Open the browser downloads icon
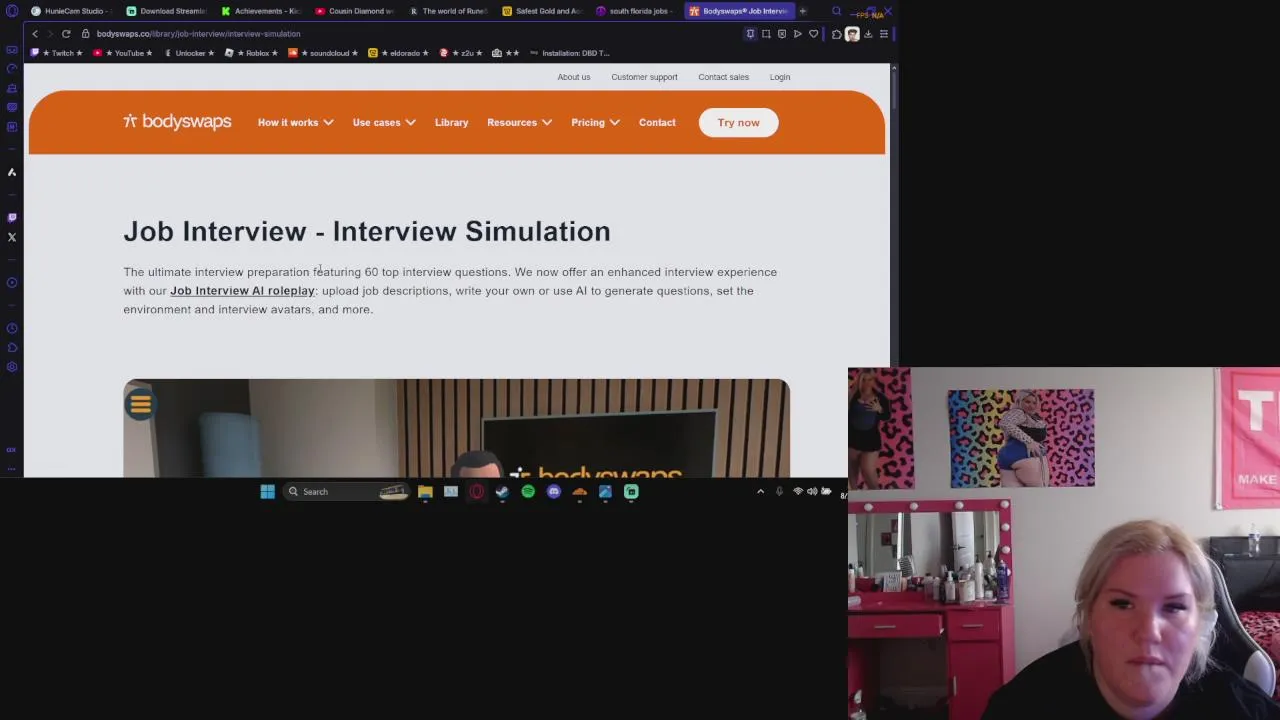1280x720 pixels. pos(868,34)
